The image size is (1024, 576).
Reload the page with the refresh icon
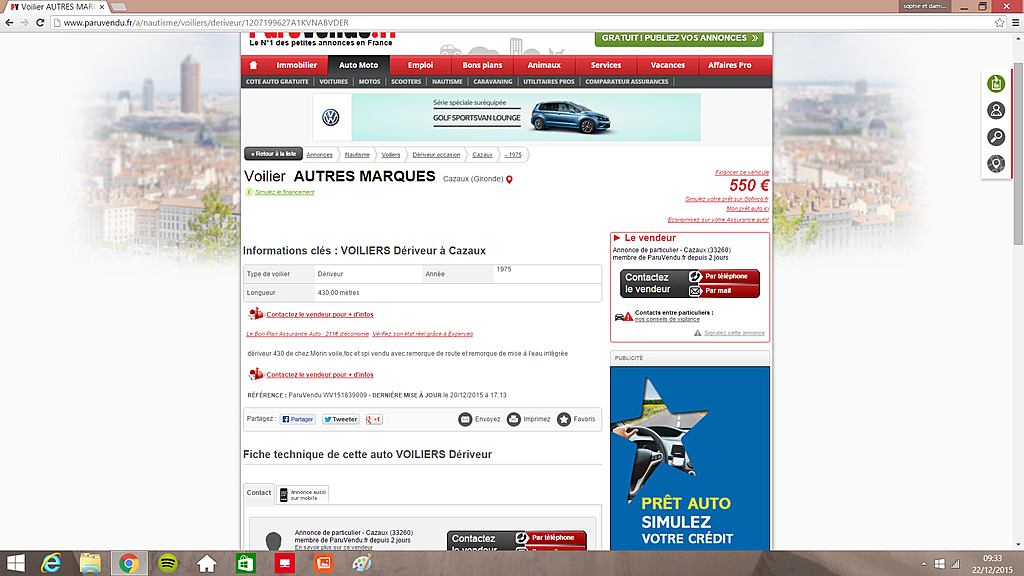pos(40,23)
